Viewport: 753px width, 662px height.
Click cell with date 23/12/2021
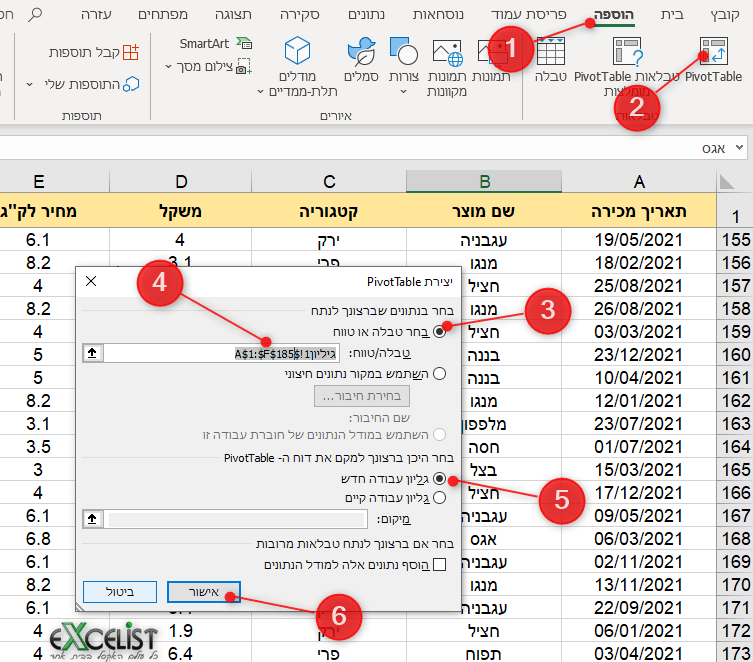point(639,355)
